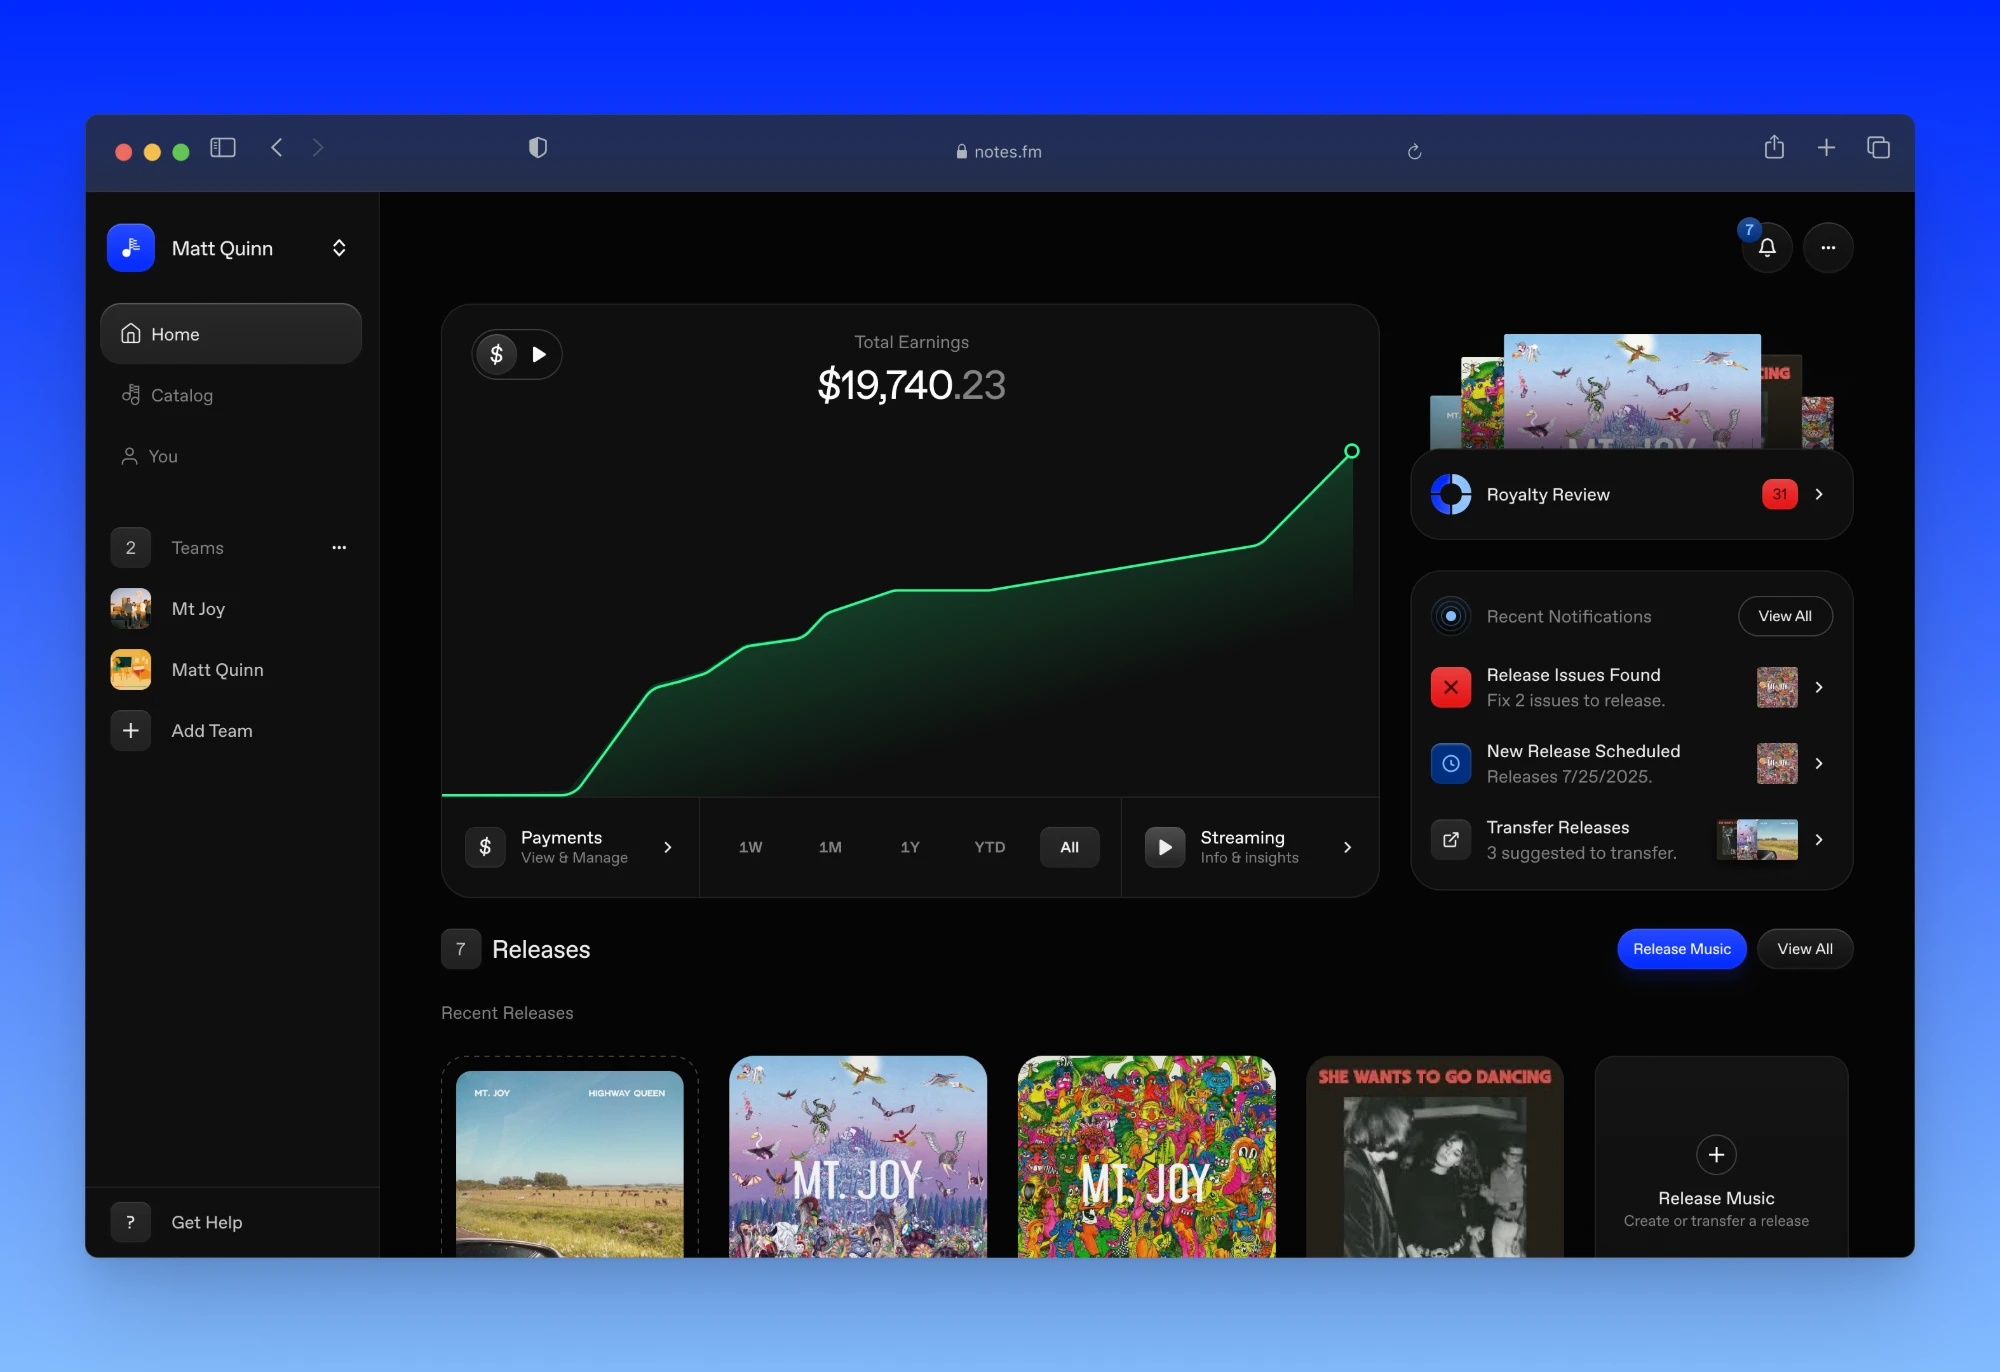Open Streaming Info & insights chevron
Viewport: 2000px width, 1372px height.
click(1347, 847)
